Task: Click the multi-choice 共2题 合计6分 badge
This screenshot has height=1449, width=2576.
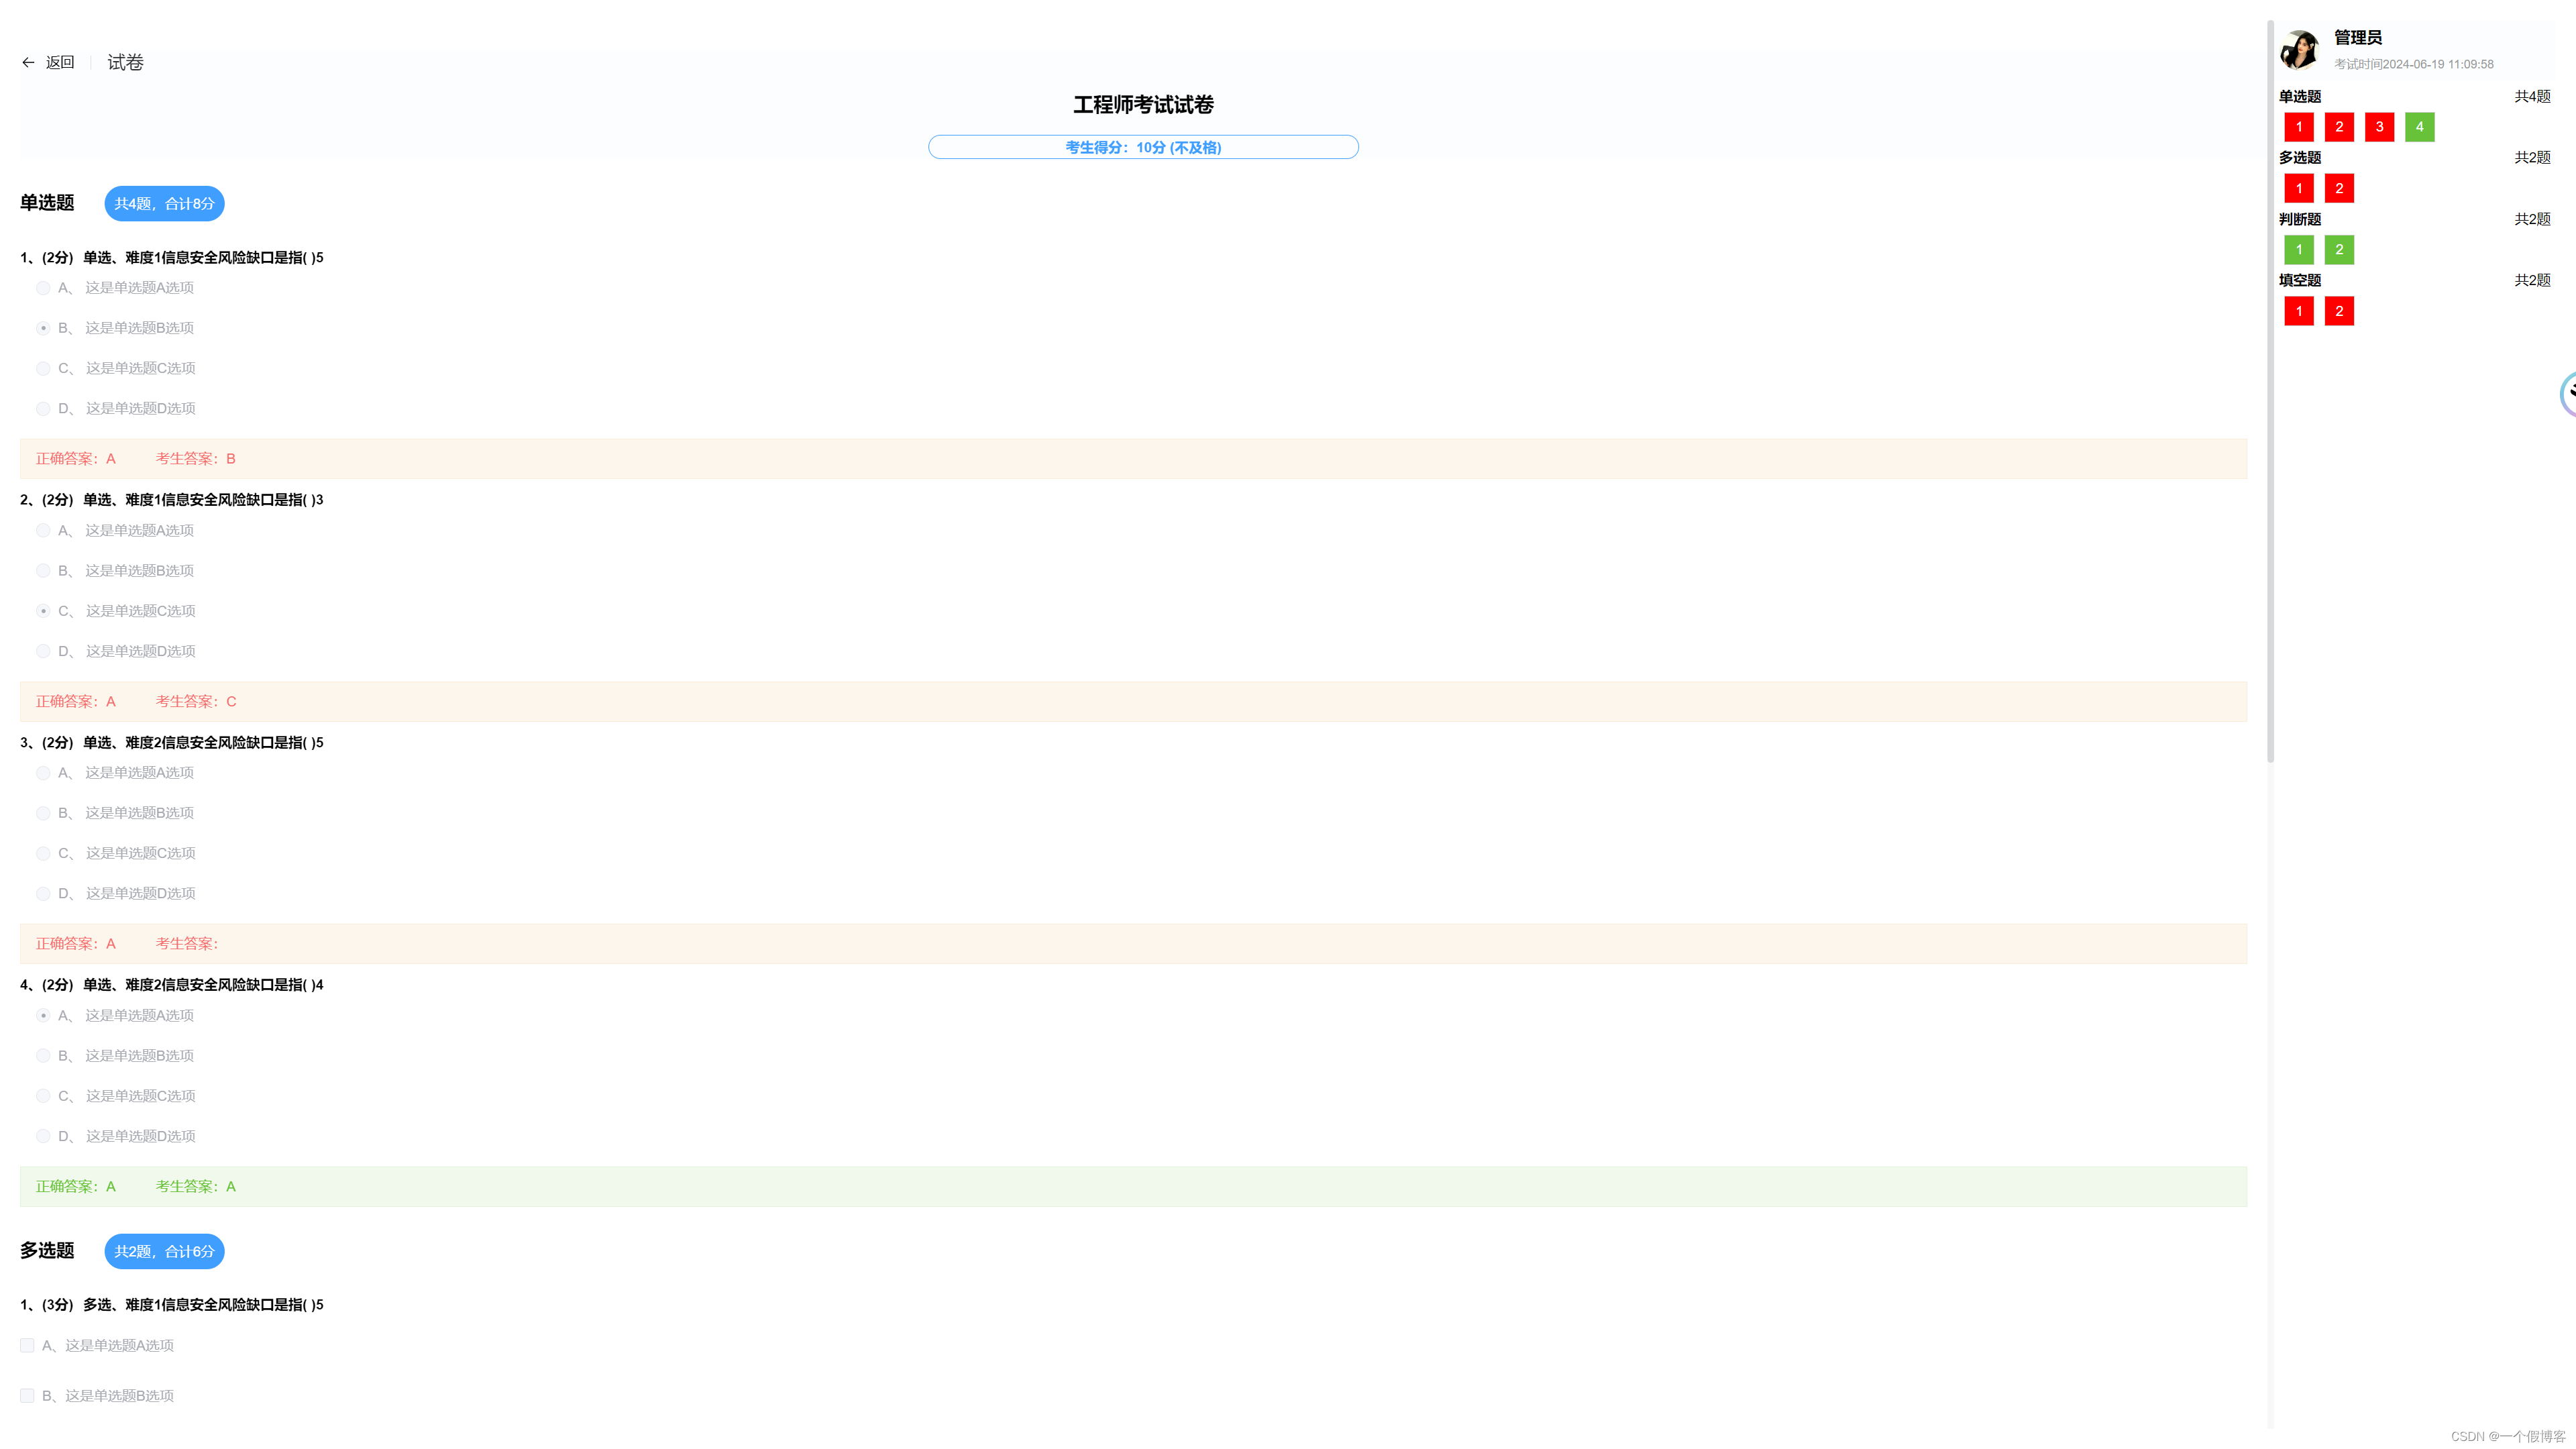Action: 164,1251
